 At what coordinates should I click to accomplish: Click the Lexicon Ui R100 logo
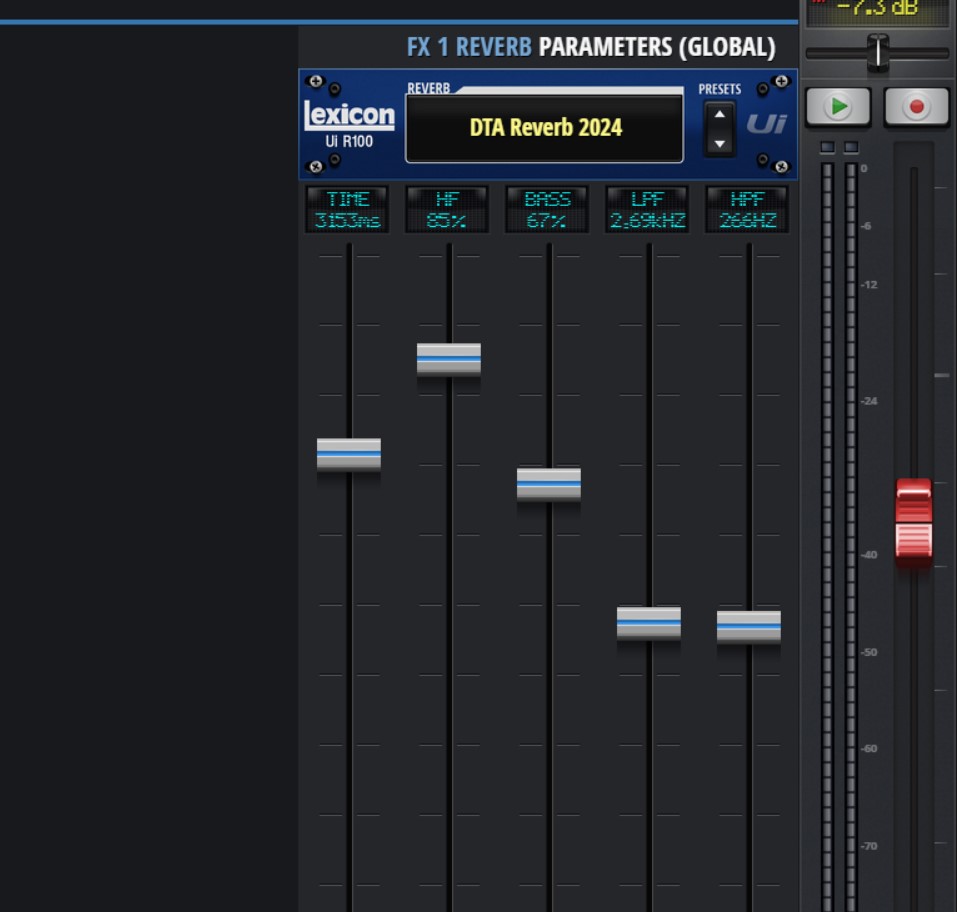click(349, 124)
